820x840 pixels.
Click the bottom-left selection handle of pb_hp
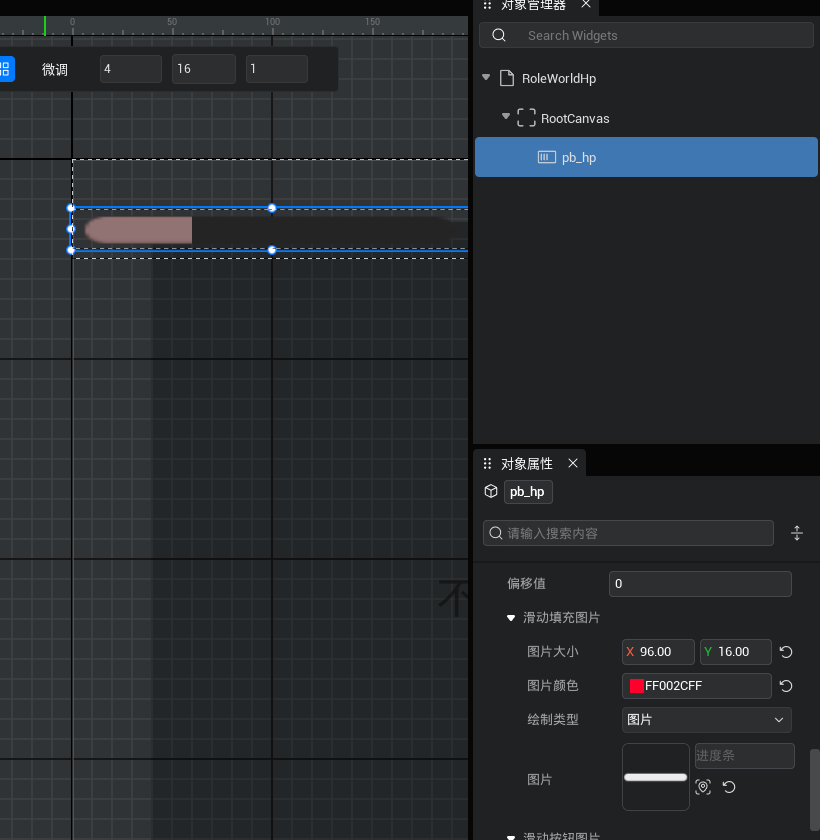71,250
